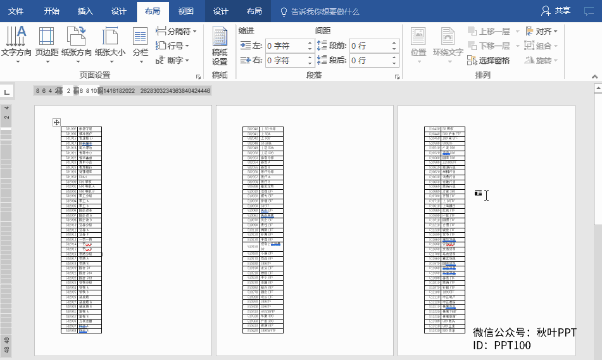This screenshot has height=360, width=602.
Task: Click the 告诉我你想要做什么 search box
Action: coord(320,12)
